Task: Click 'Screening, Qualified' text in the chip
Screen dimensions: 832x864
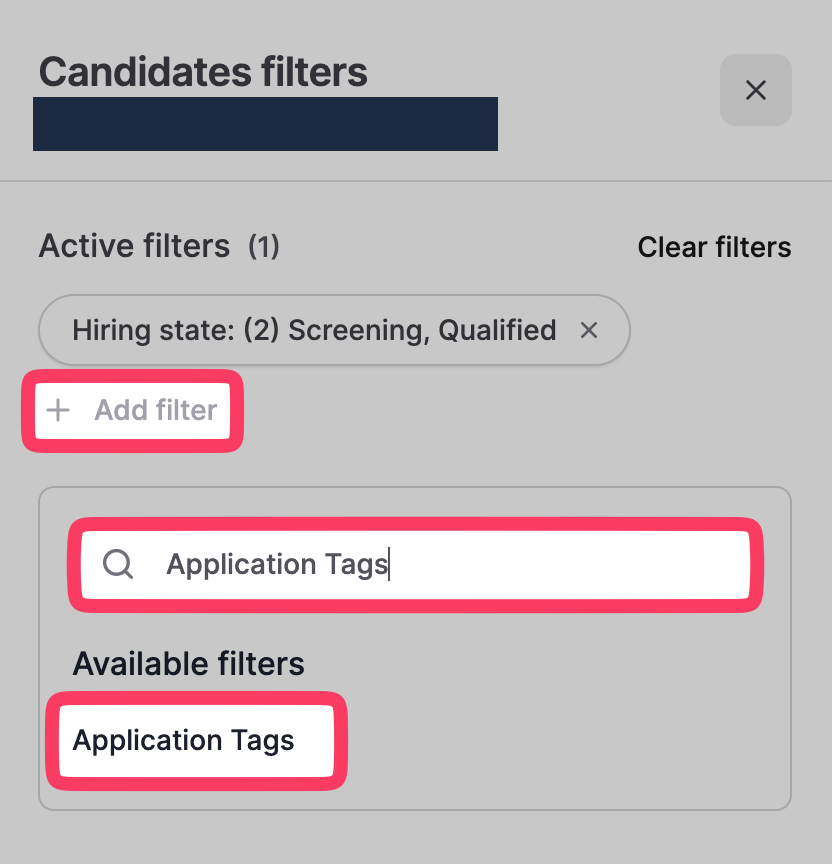Action: tap(422, 330)
